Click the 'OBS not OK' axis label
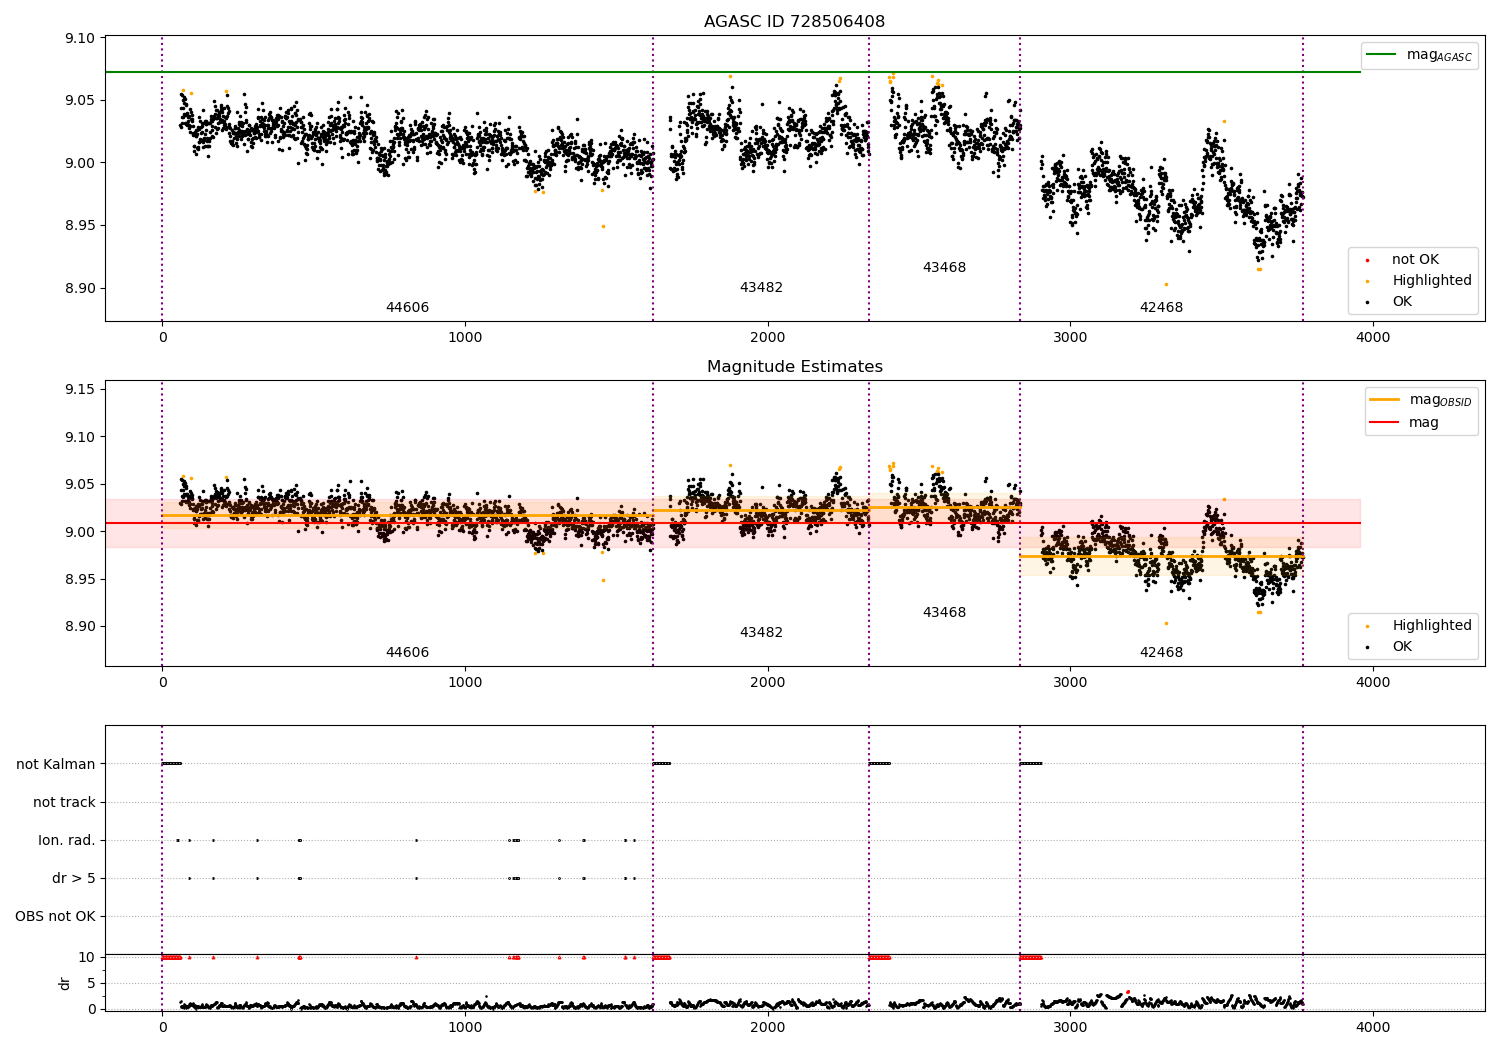Screen dimensions: 1500x1050 [55, 916]
